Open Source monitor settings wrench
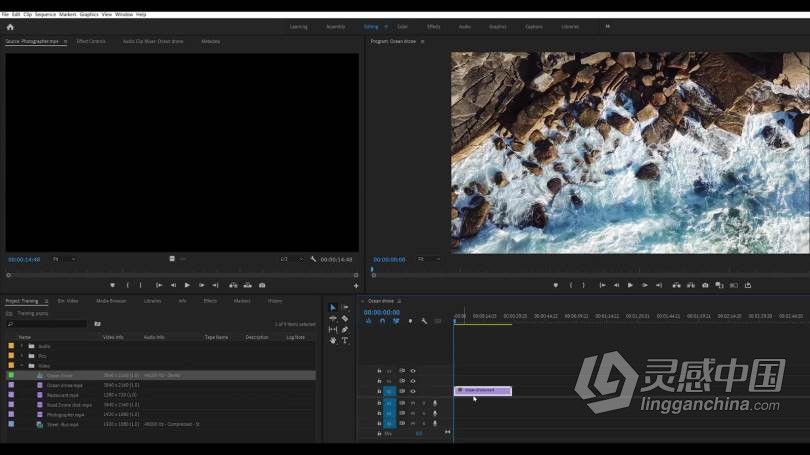 313,259
